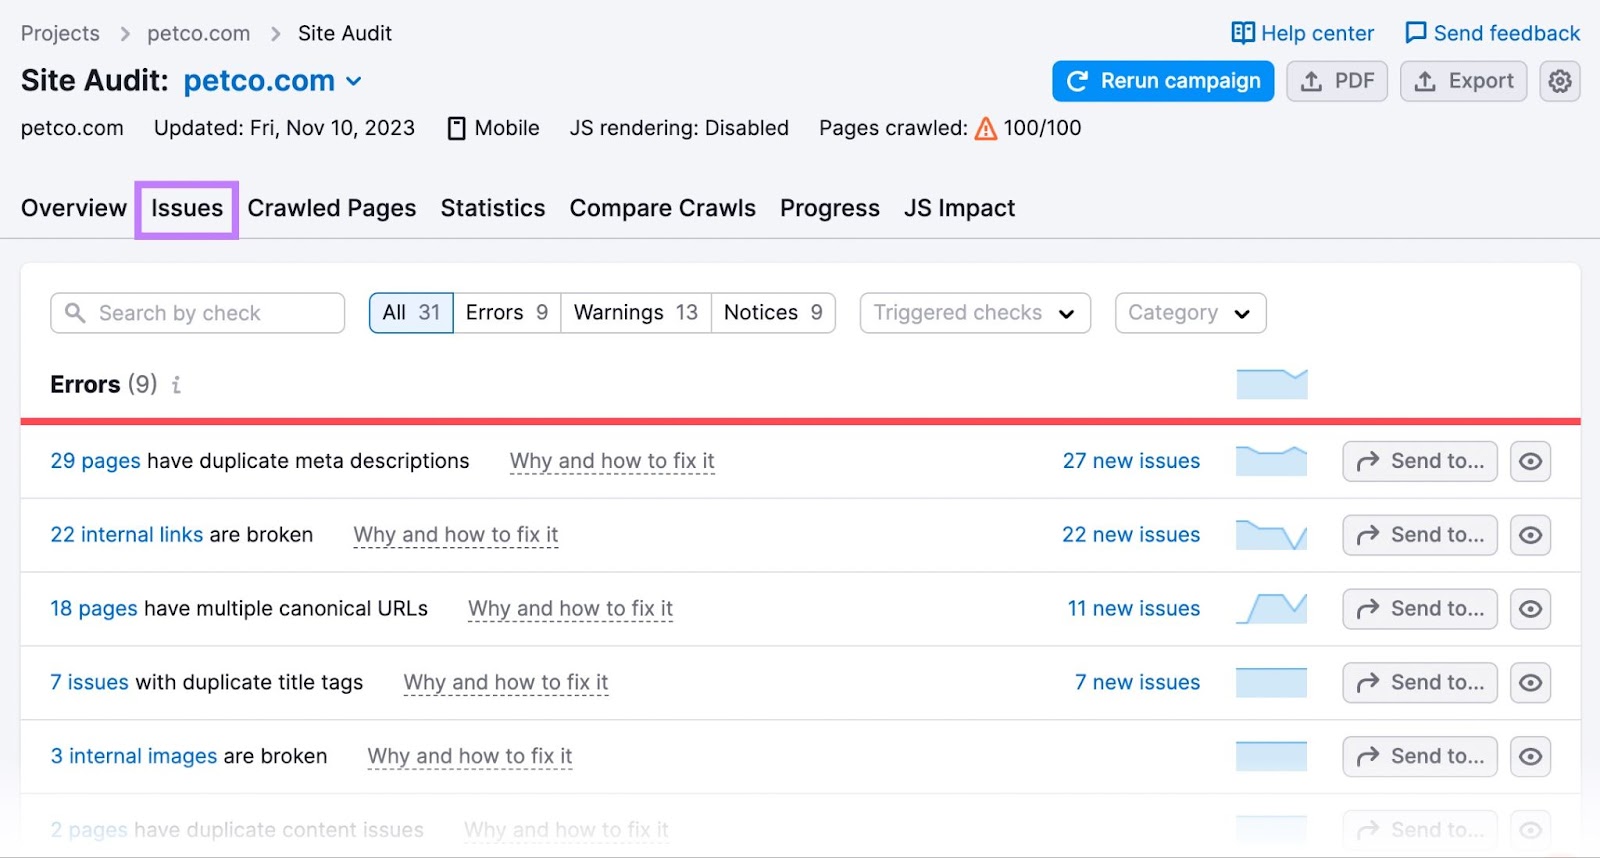
Task: Expand the petco.com project chevron
Action: (x=354, y=82)
